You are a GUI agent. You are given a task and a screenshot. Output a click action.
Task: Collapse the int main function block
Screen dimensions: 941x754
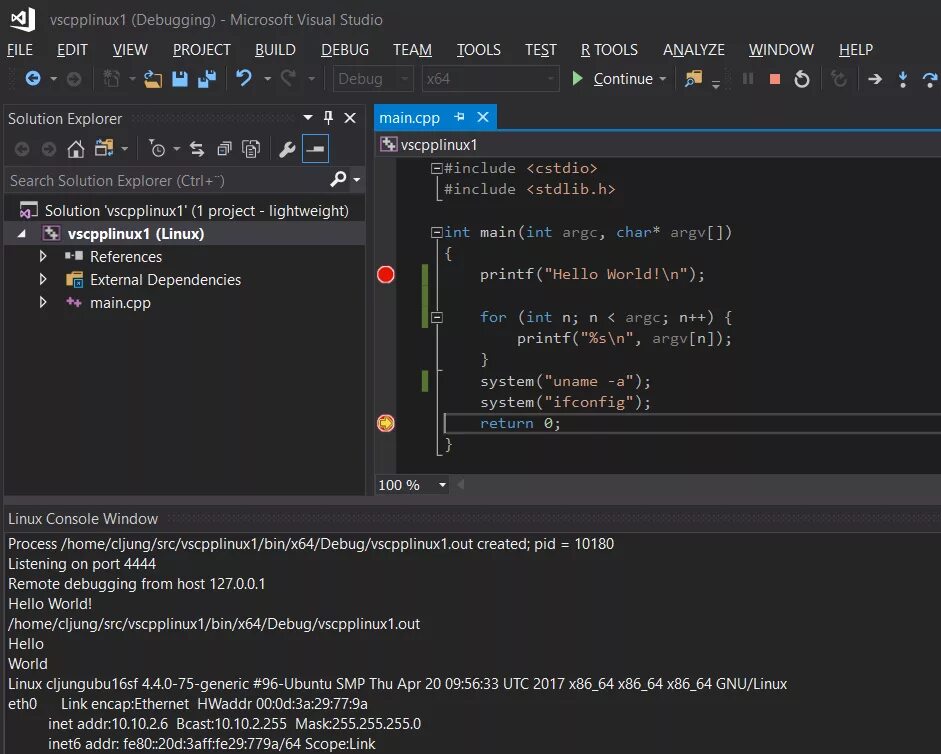pos(437,232)
